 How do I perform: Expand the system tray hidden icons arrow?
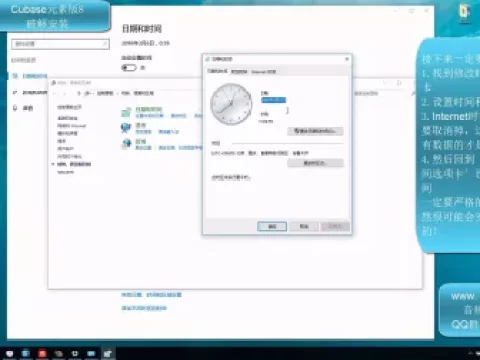click(x=470, y=353)
